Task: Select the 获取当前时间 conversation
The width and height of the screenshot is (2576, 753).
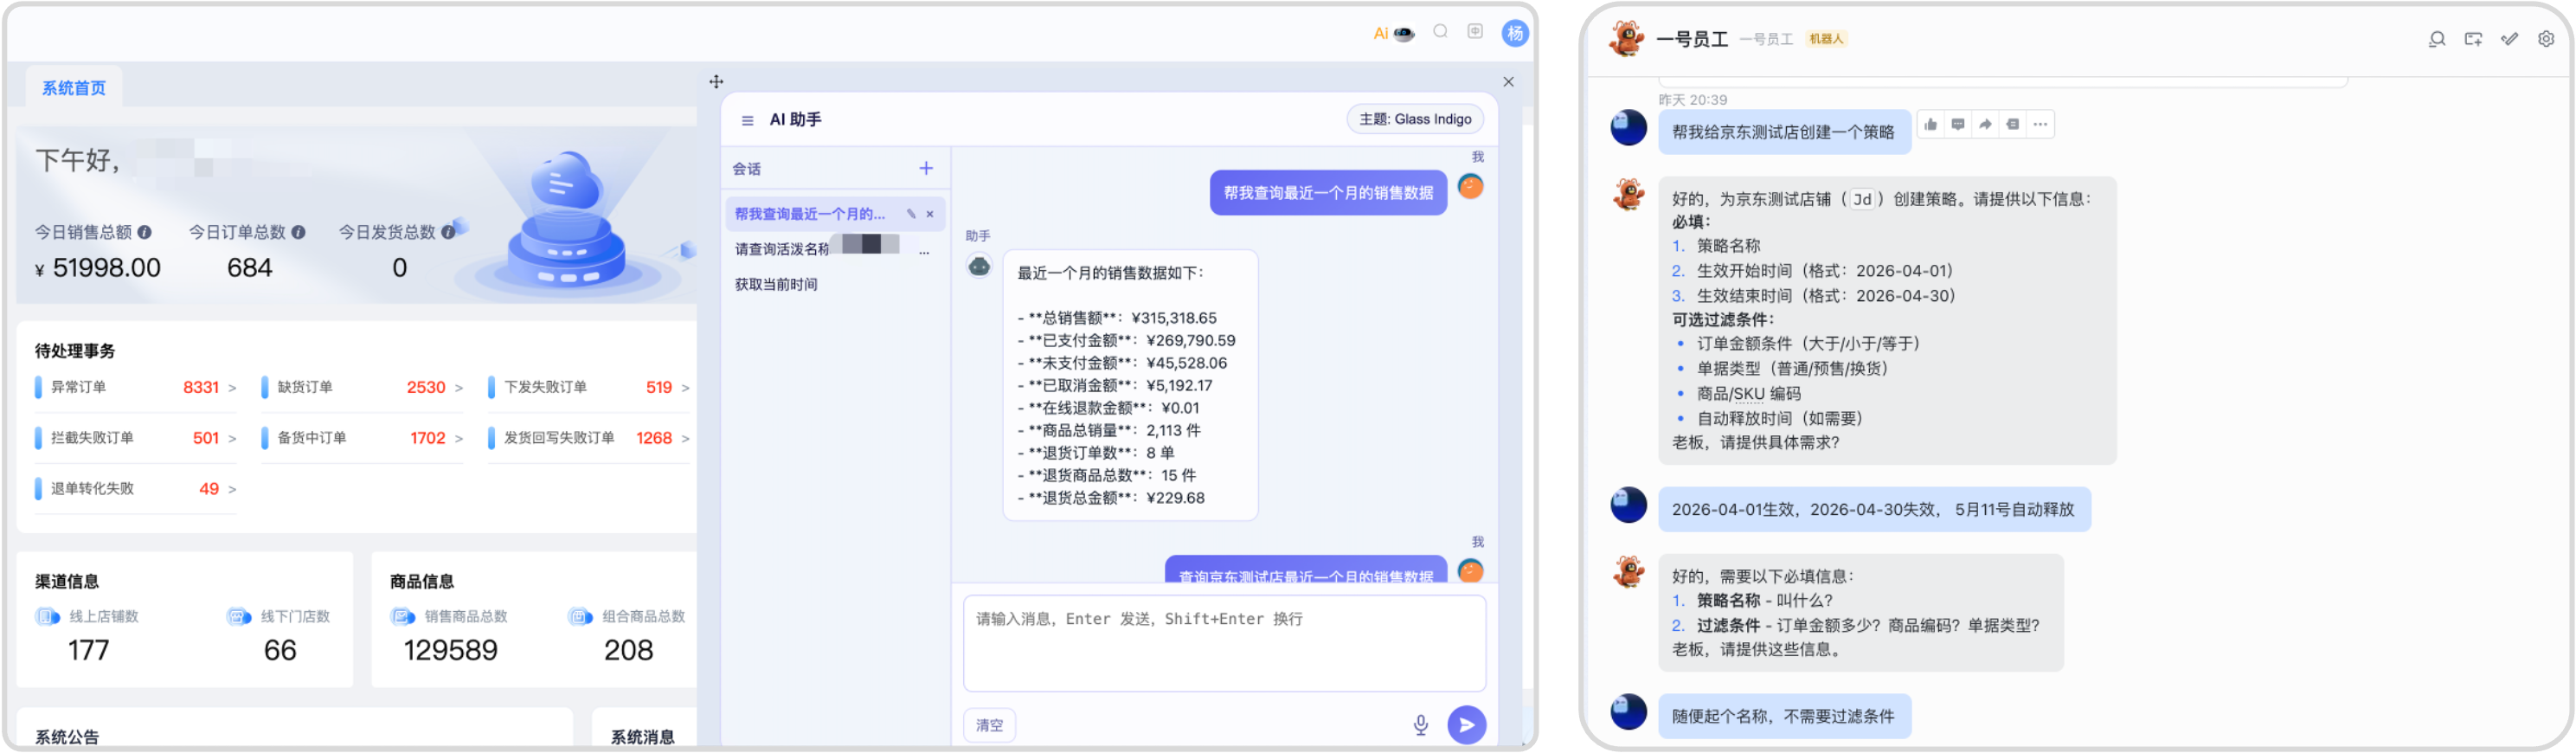Action: click(x=776, y=284)
